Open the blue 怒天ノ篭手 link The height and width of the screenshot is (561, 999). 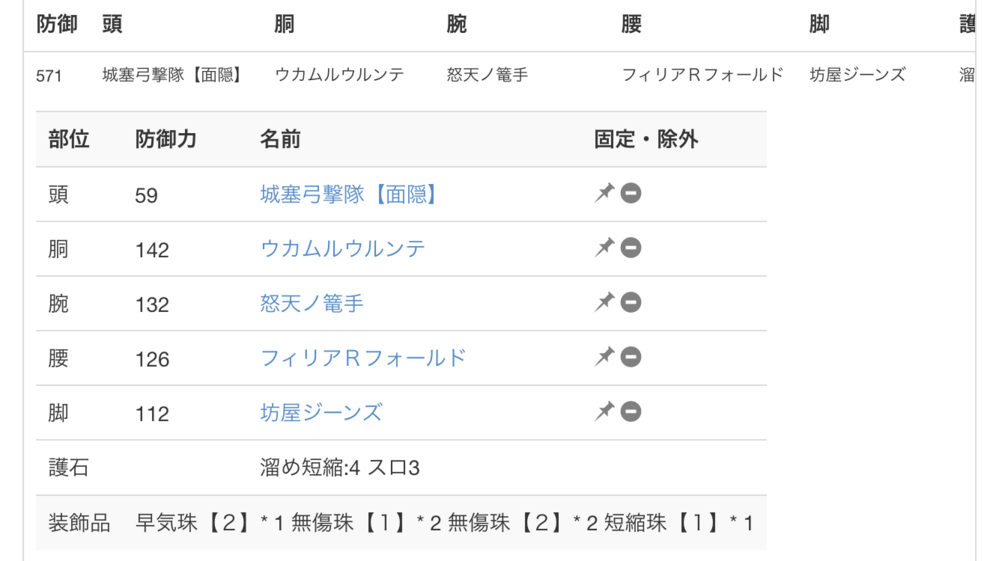click(312, 303)
